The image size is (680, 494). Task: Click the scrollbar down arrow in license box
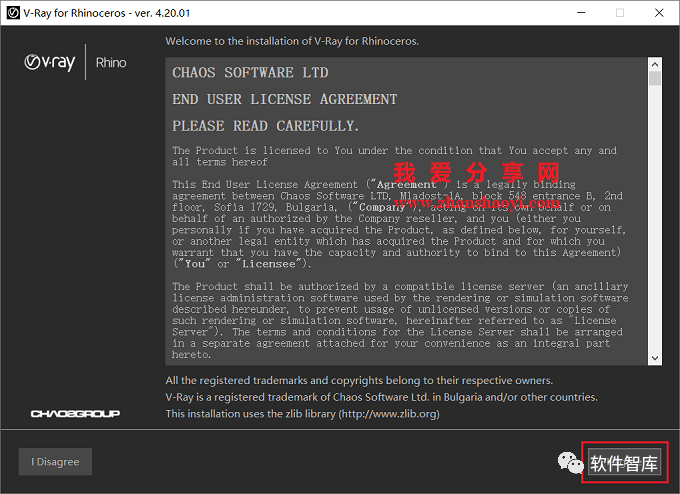tap(655, 358)
